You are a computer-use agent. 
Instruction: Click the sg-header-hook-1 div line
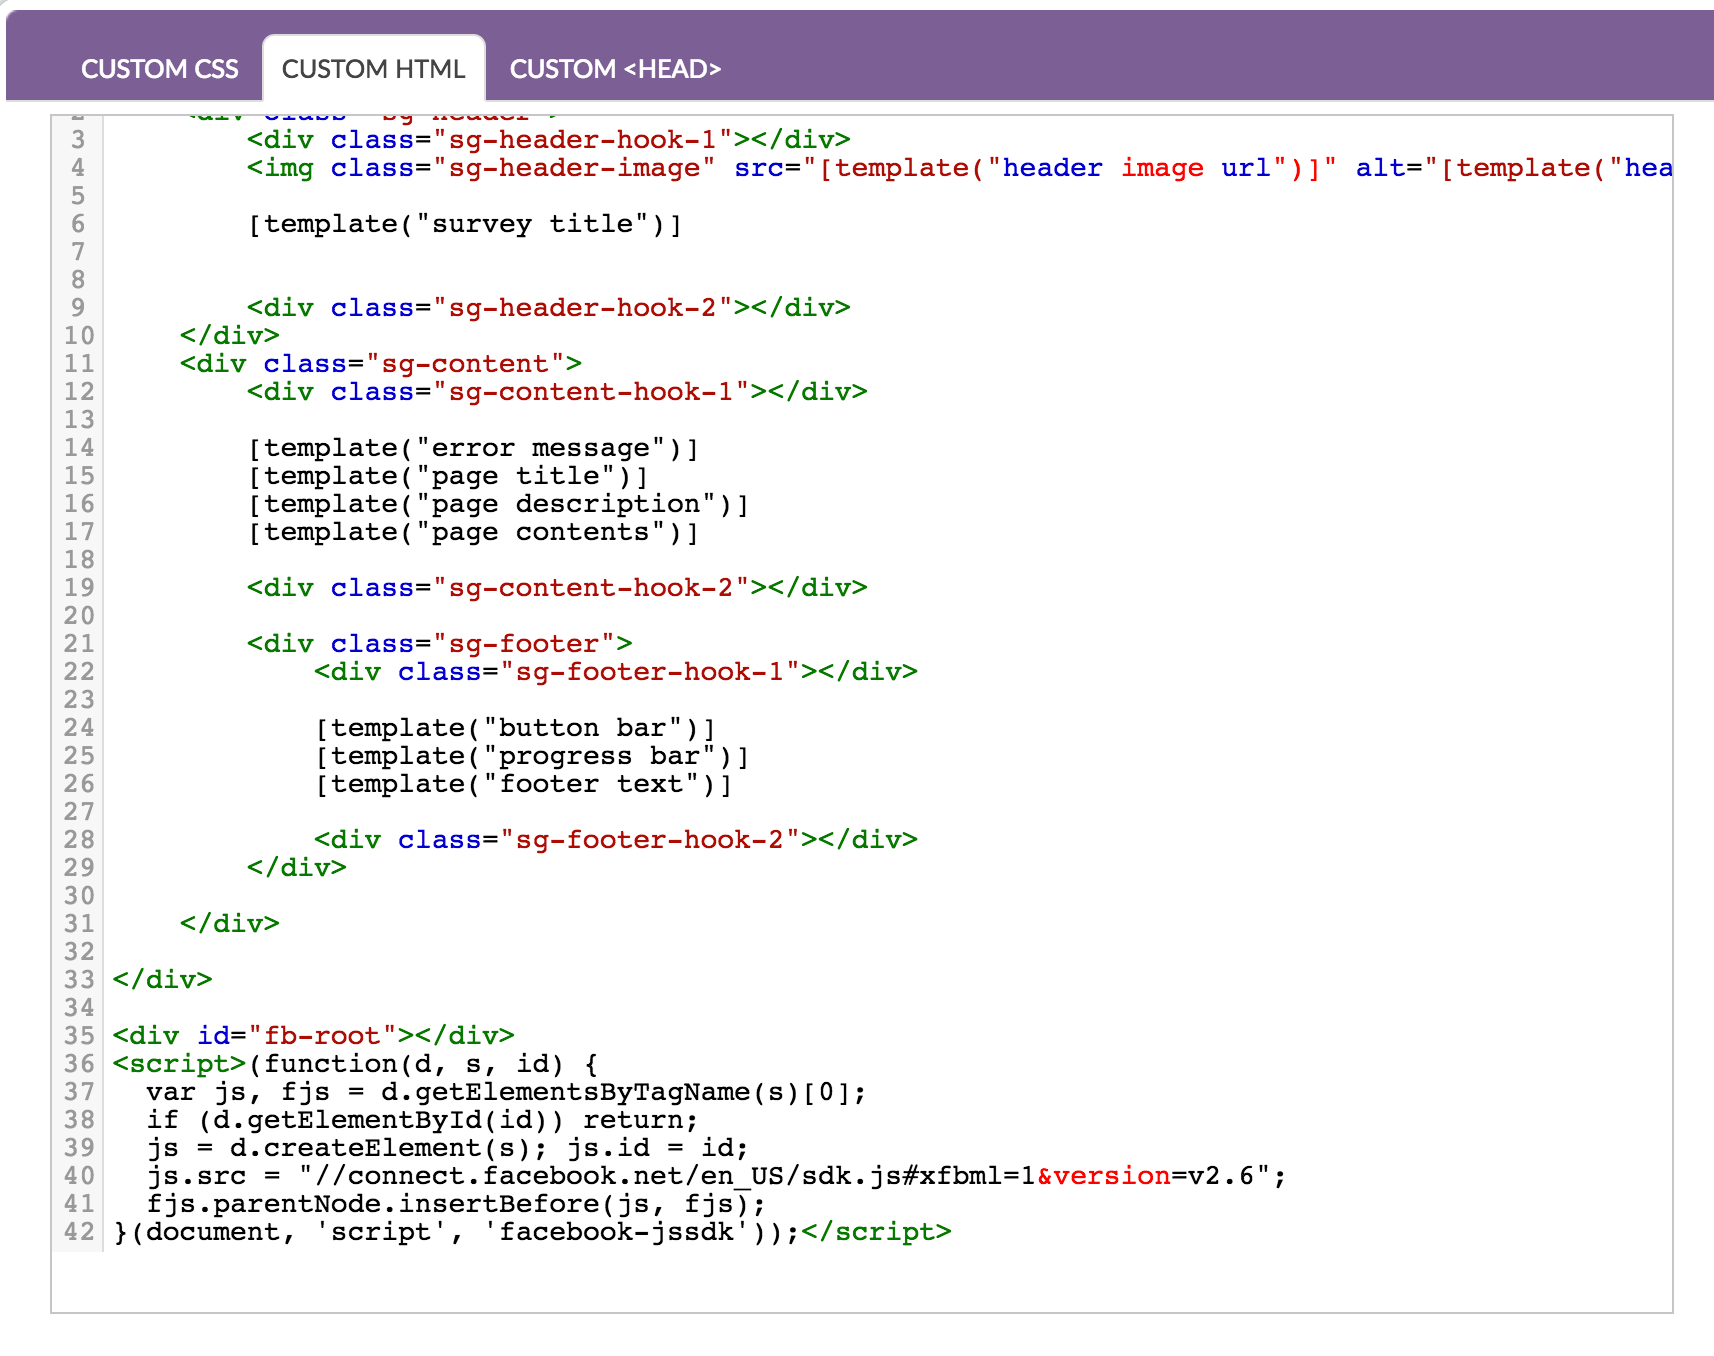549,140
